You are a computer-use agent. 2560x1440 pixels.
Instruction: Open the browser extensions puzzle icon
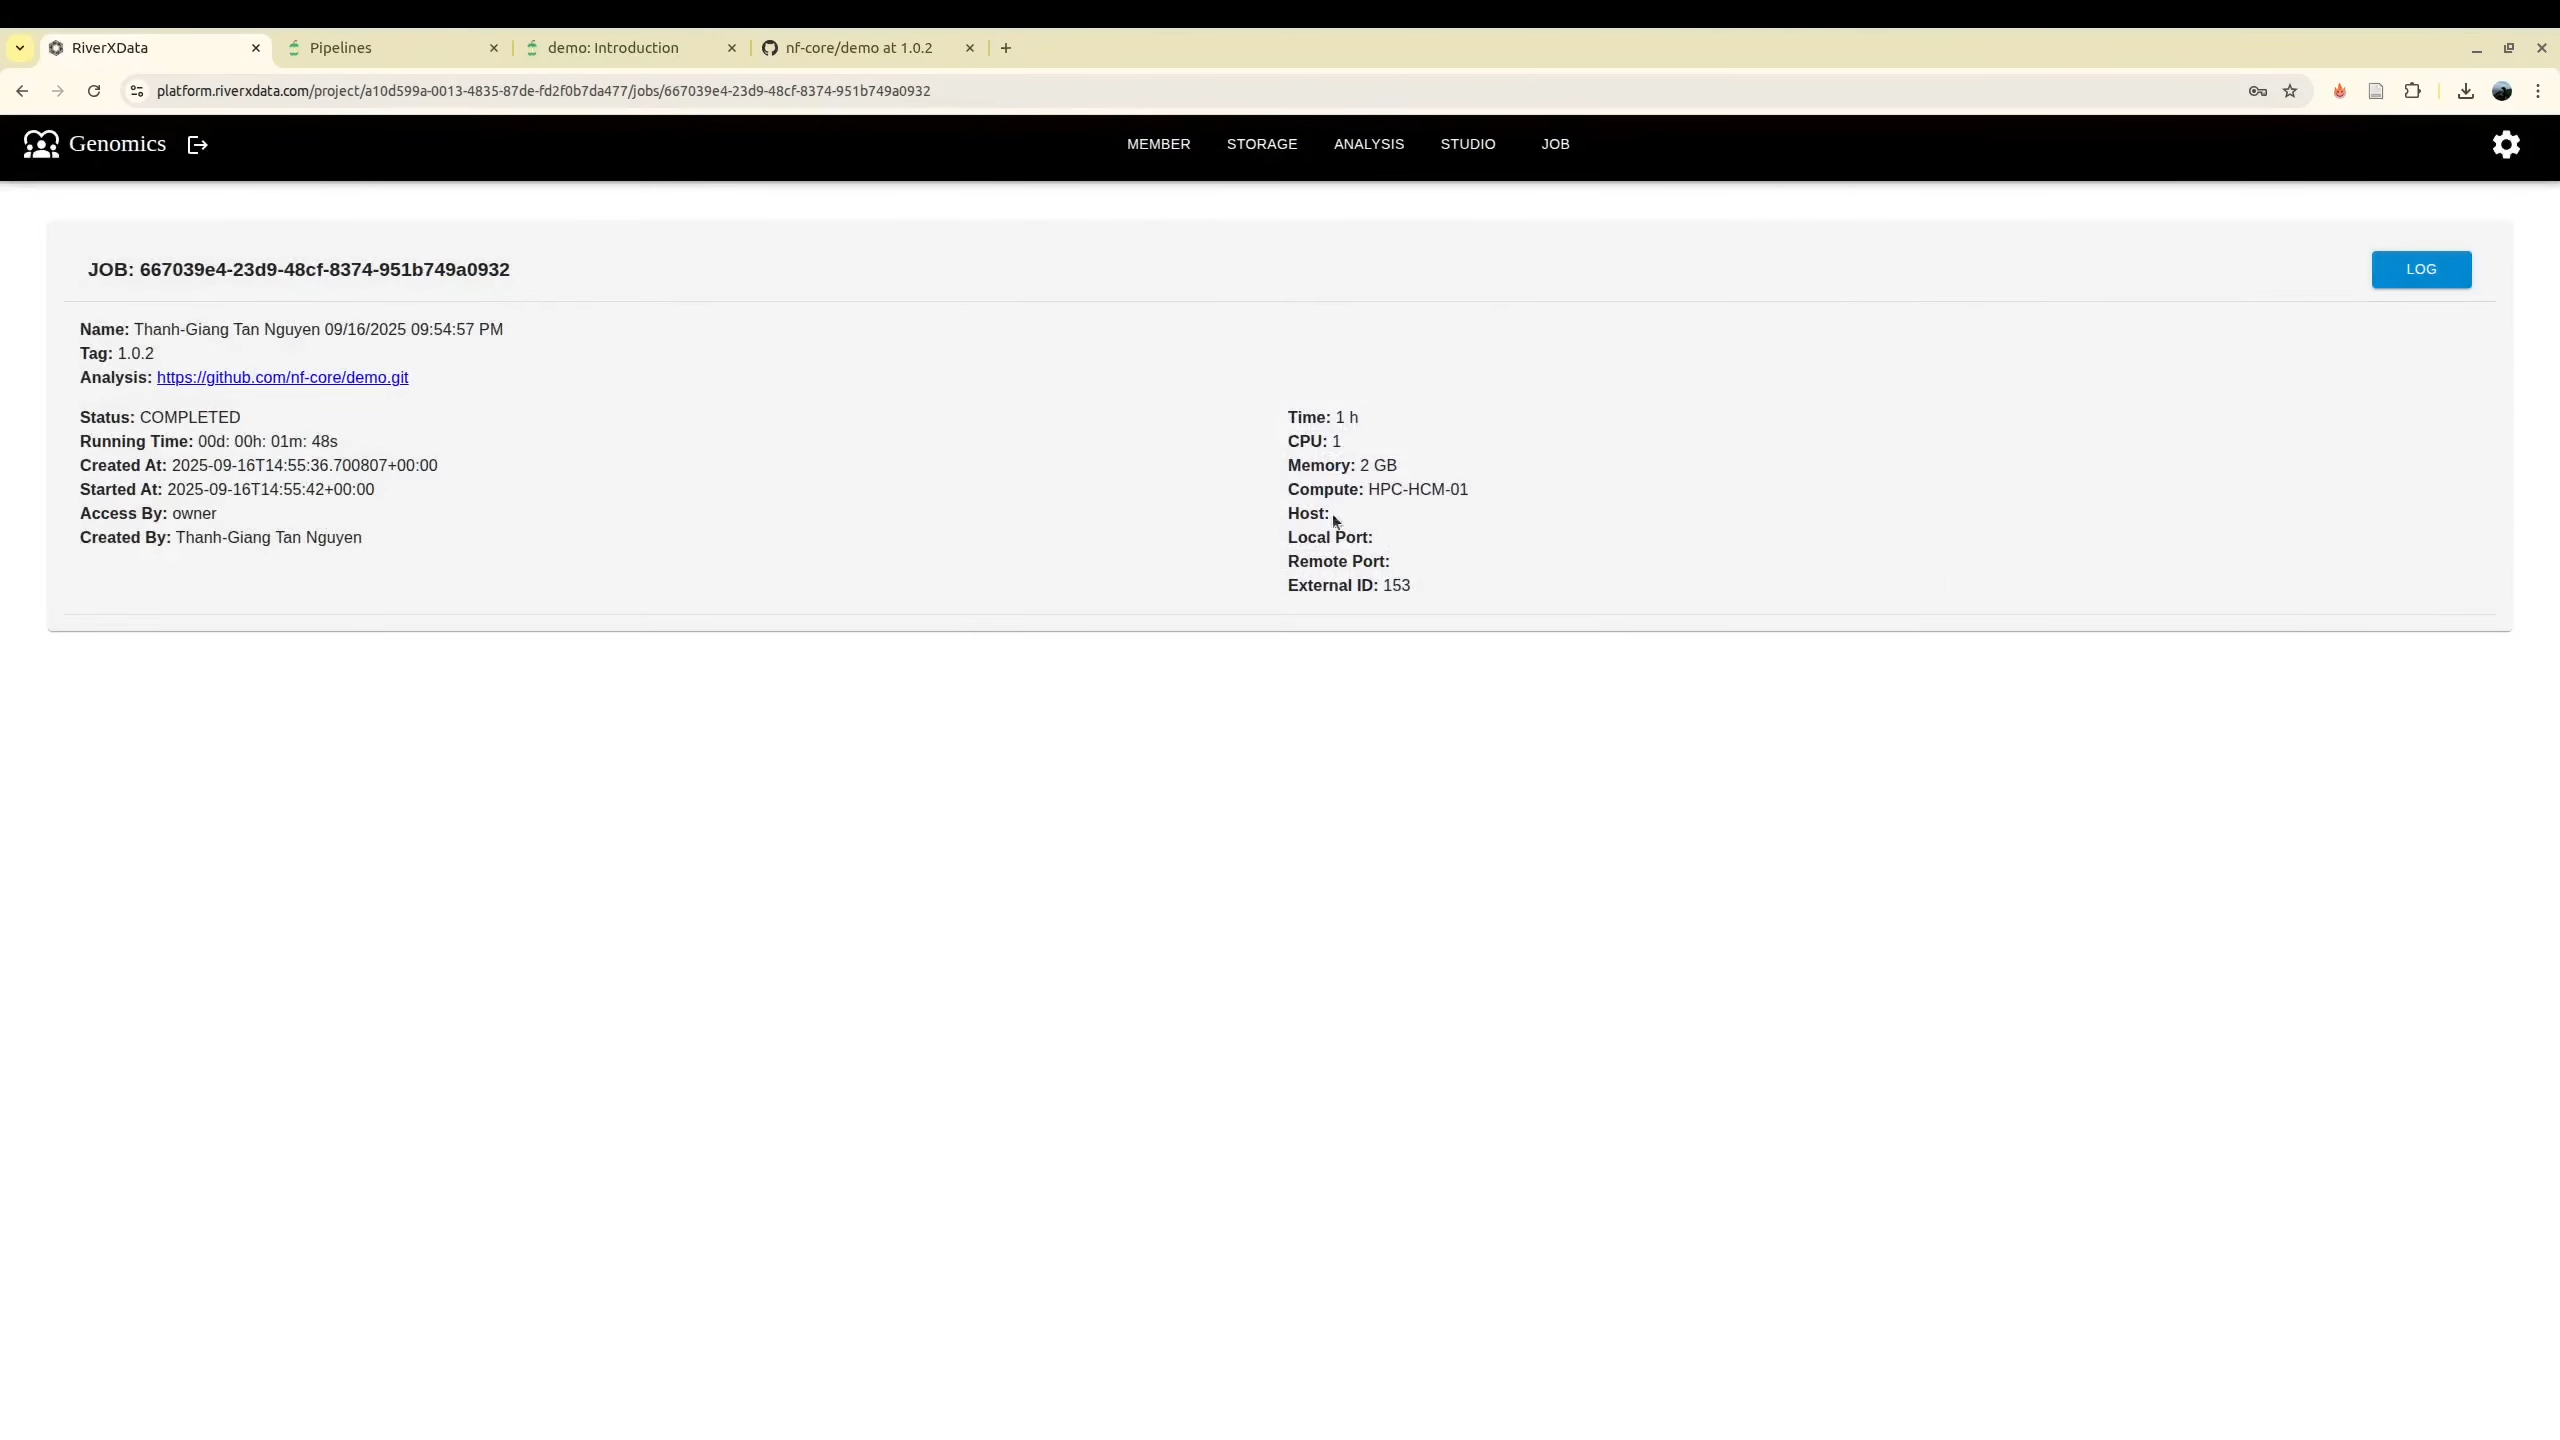(2412, 91)
